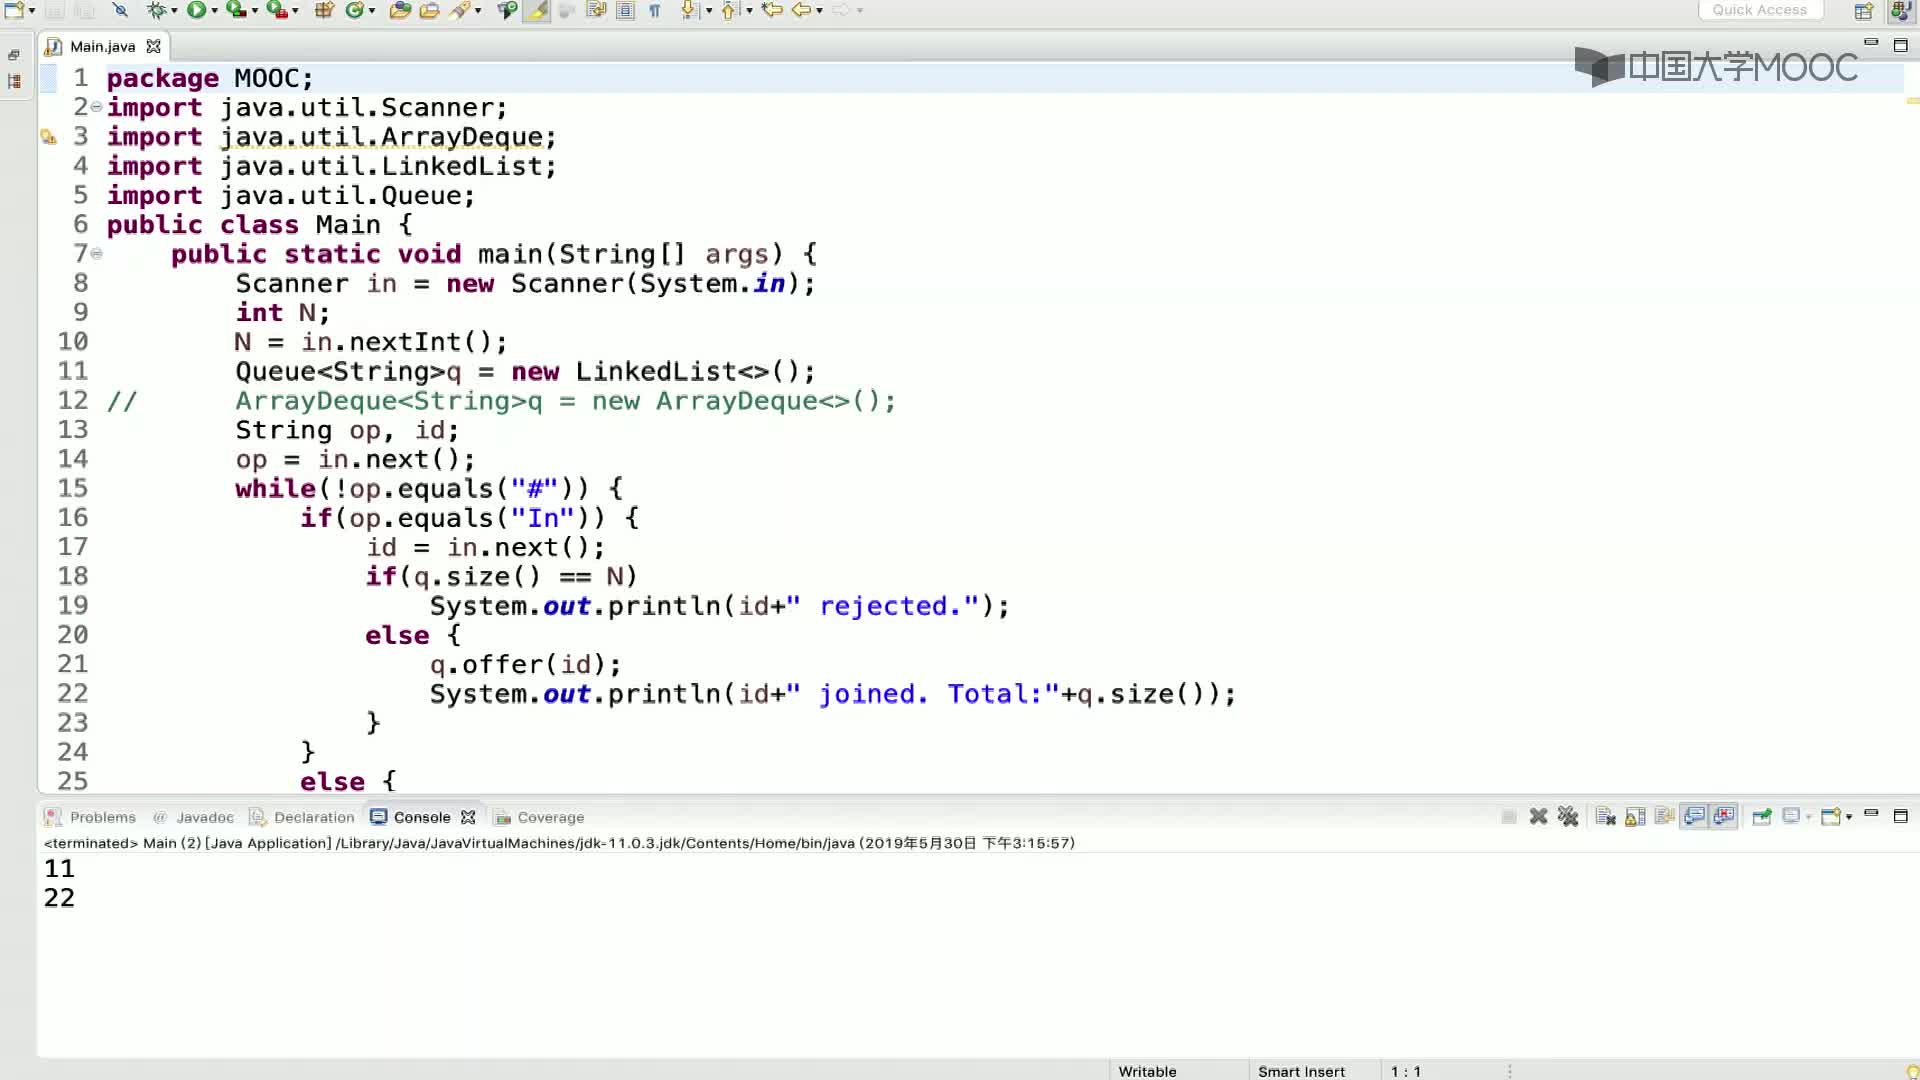Click the Writable status bar entry
The height and width of the screenshot is (1080, 1920).
[x=1147, y=1071]
